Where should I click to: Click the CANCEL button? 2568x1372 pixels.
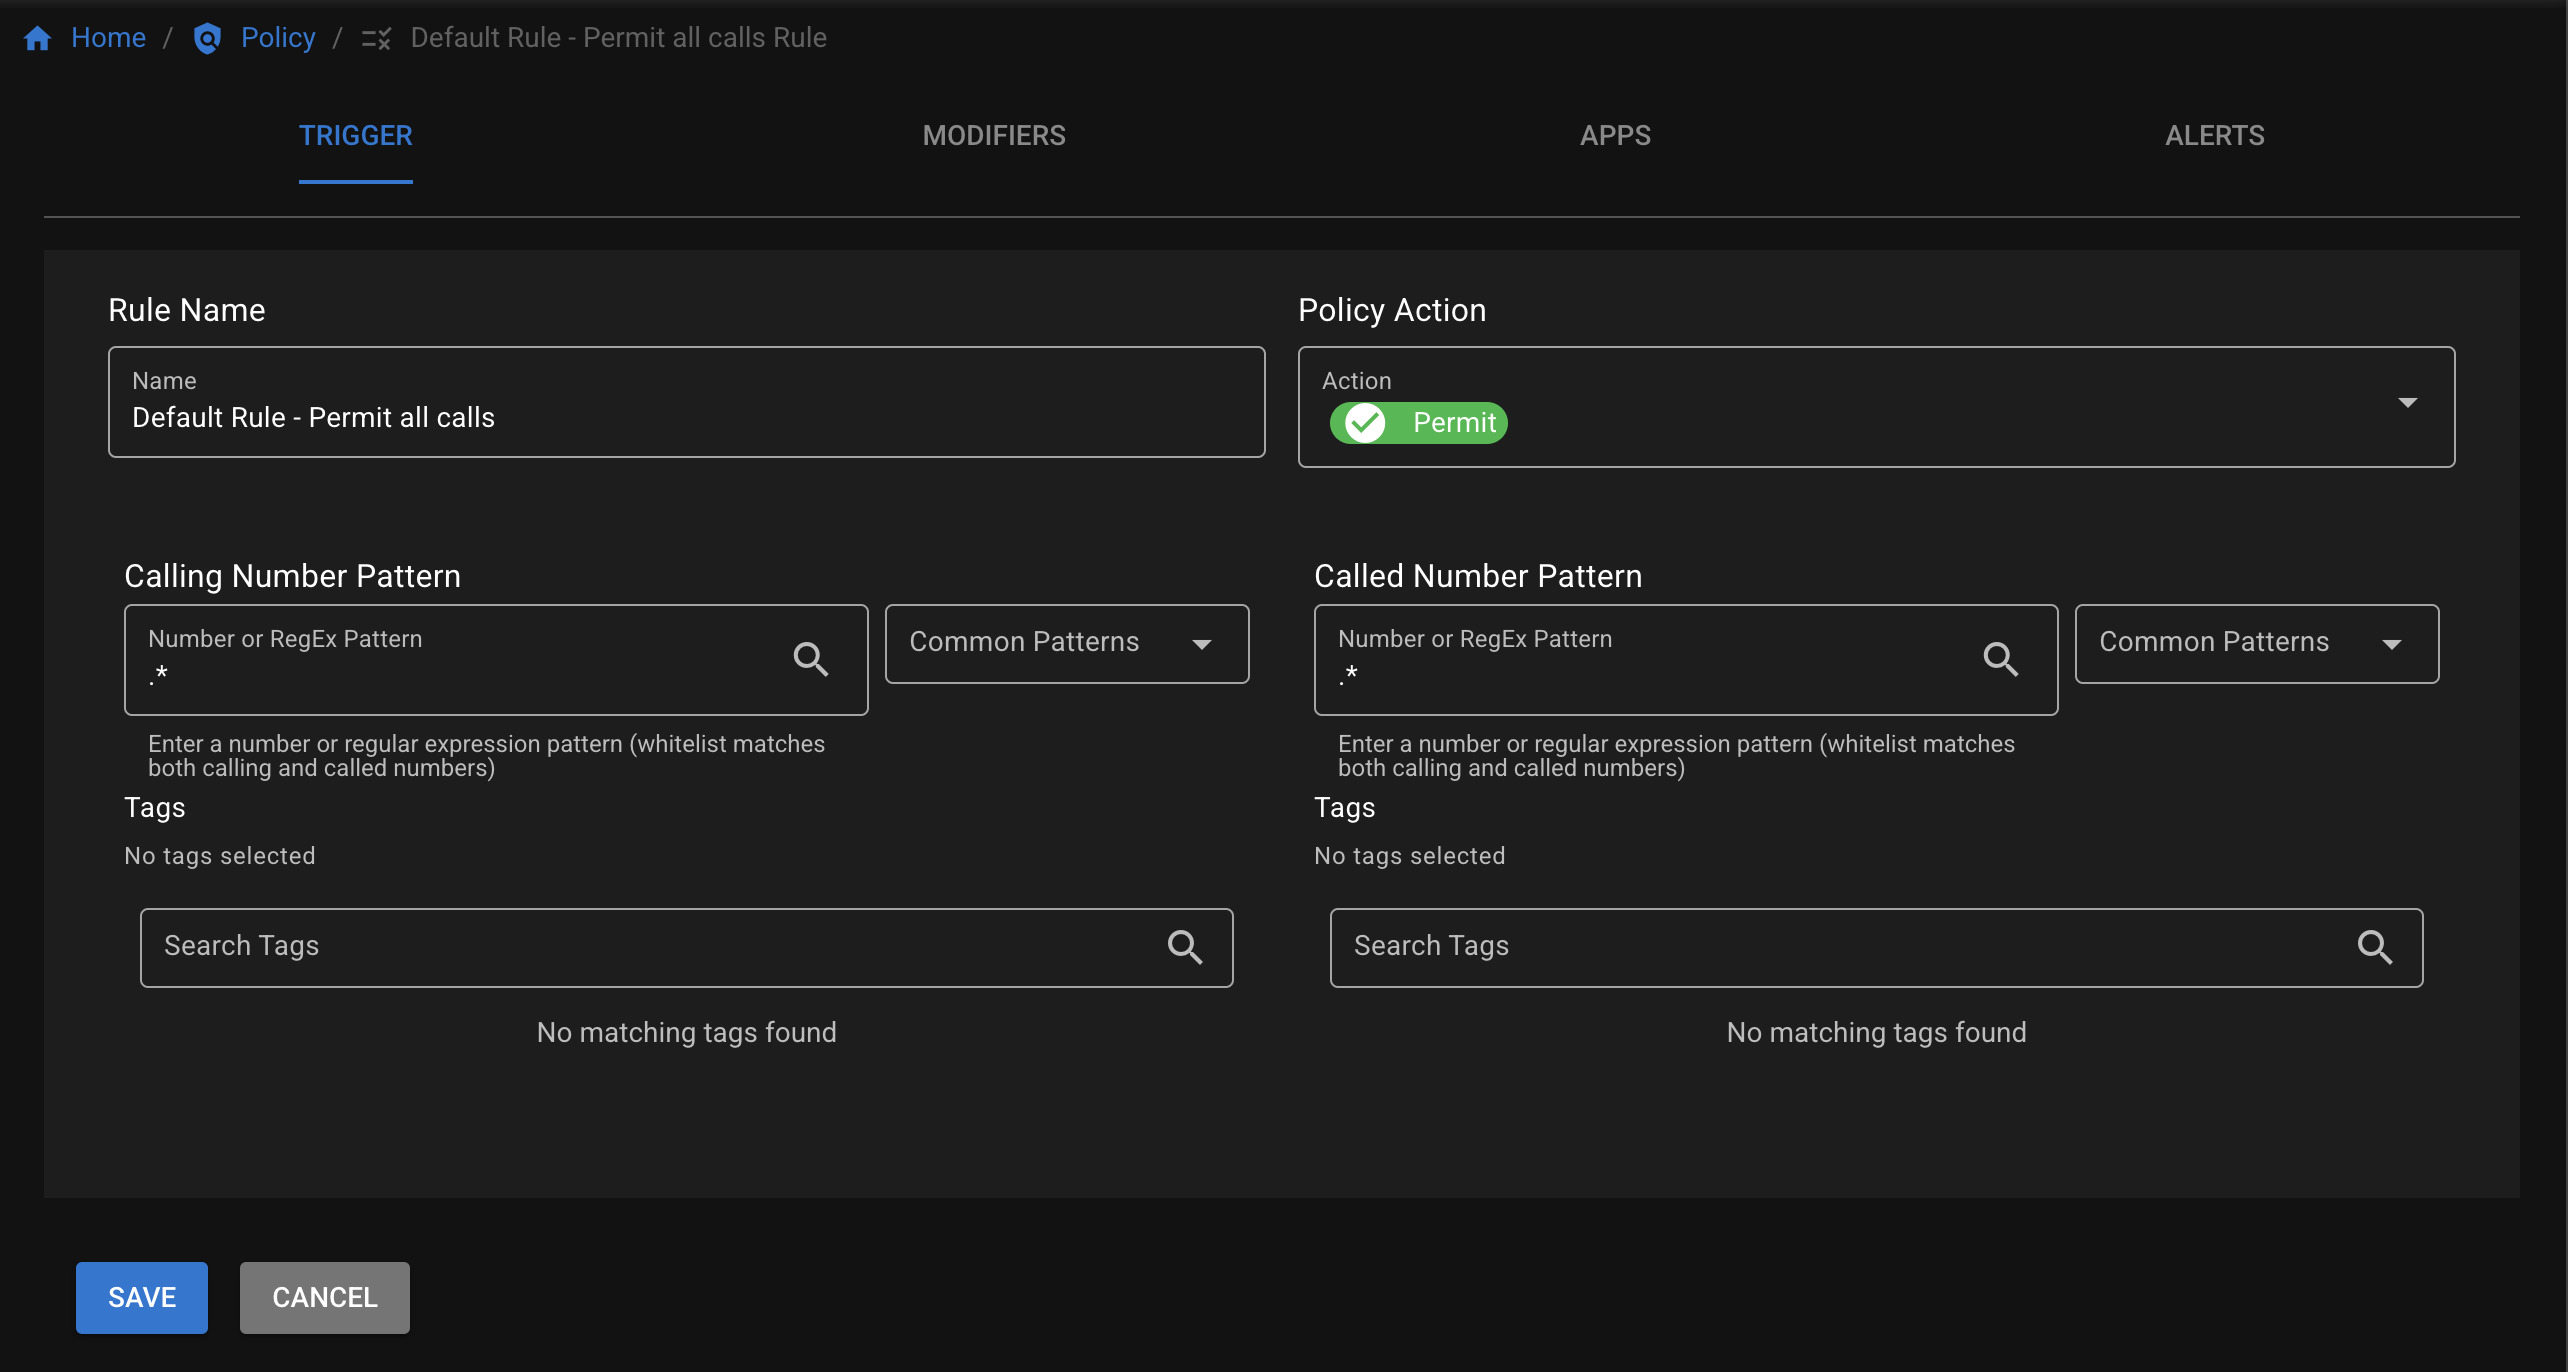pyautogui.click(x=325, y=1298)
